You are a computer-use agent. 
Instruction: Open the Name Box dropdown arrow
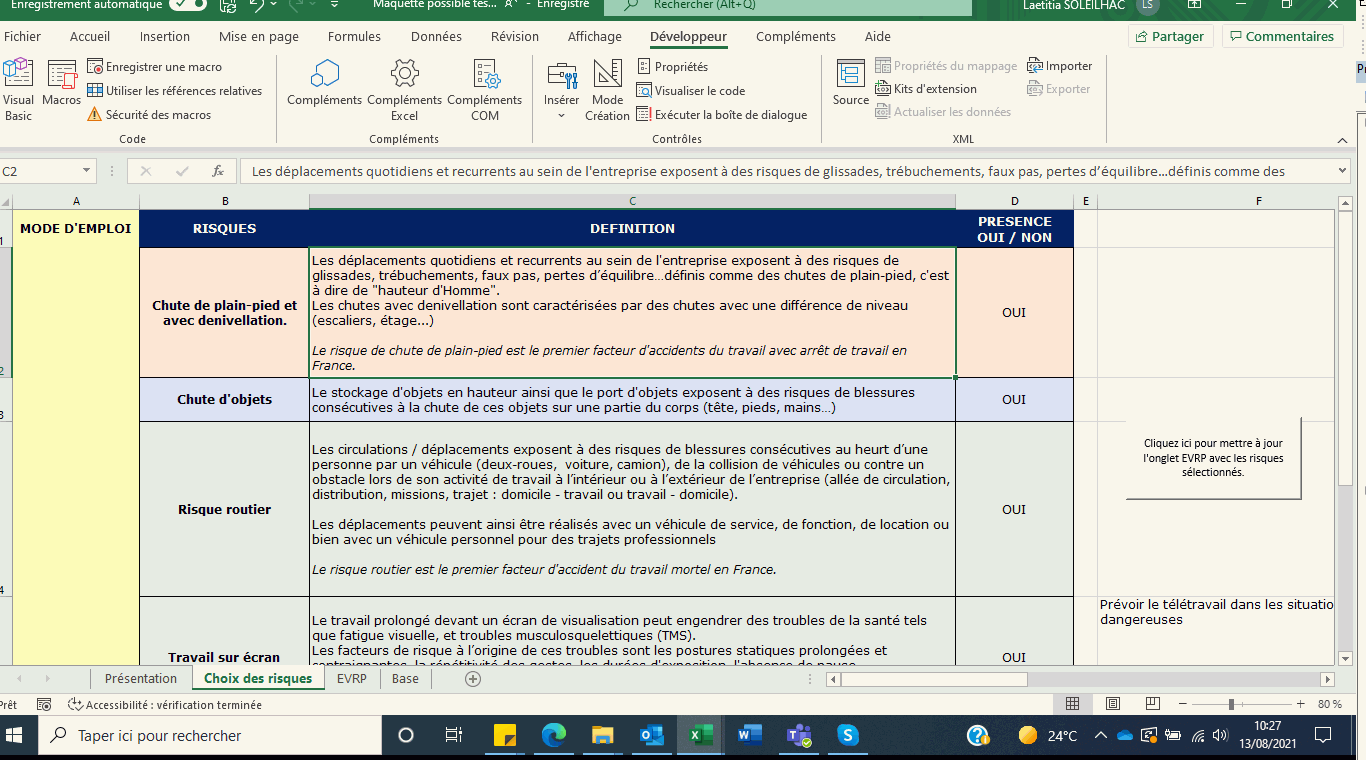click(x=87, y=171)
